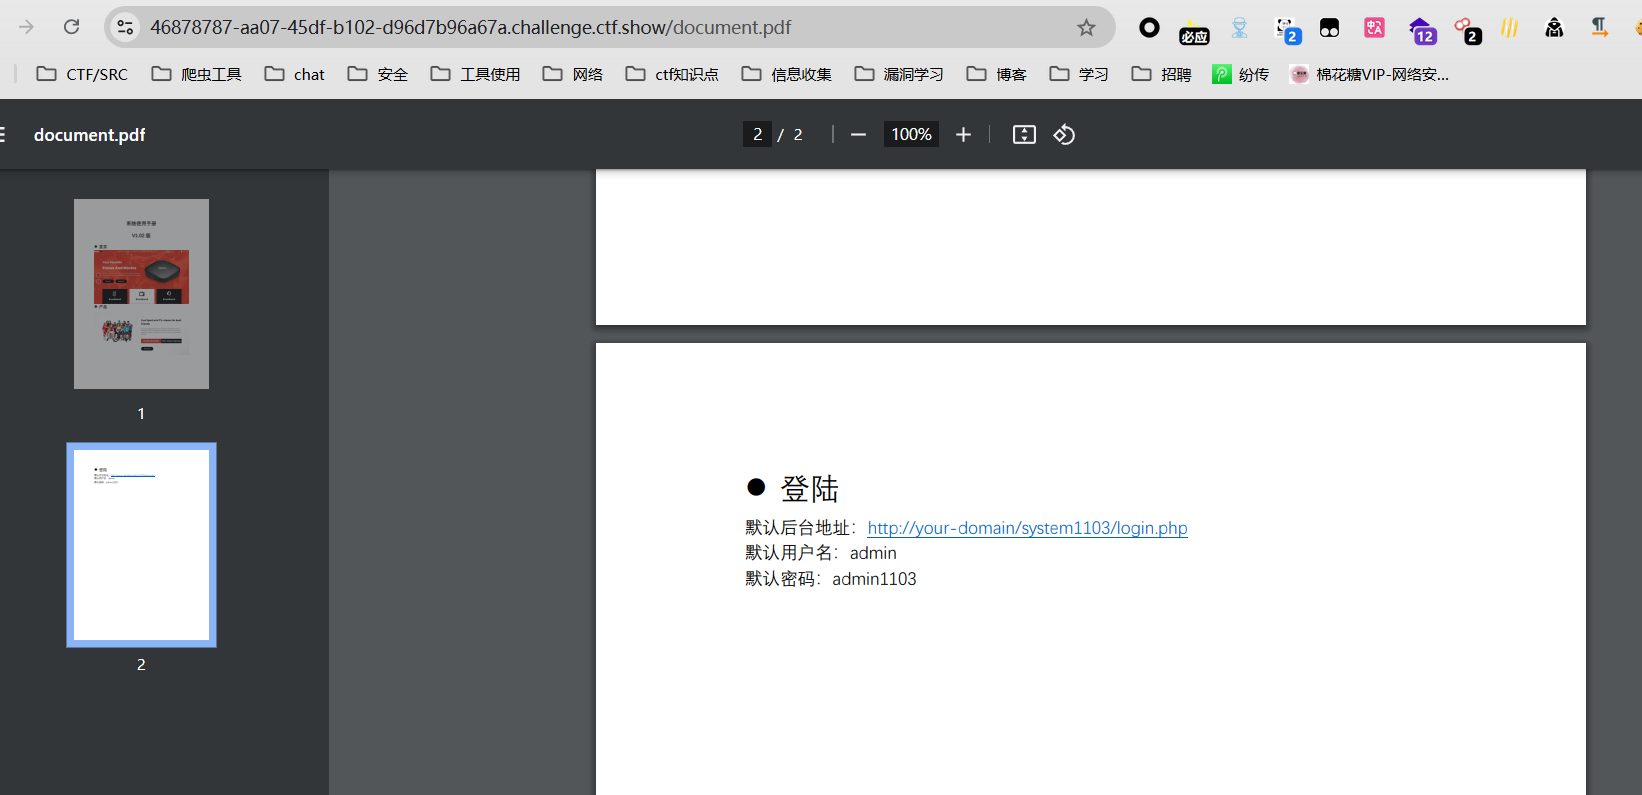The image size is (1642, 795).
Task: Click the password text admin1103
Action: click(874, 579)
